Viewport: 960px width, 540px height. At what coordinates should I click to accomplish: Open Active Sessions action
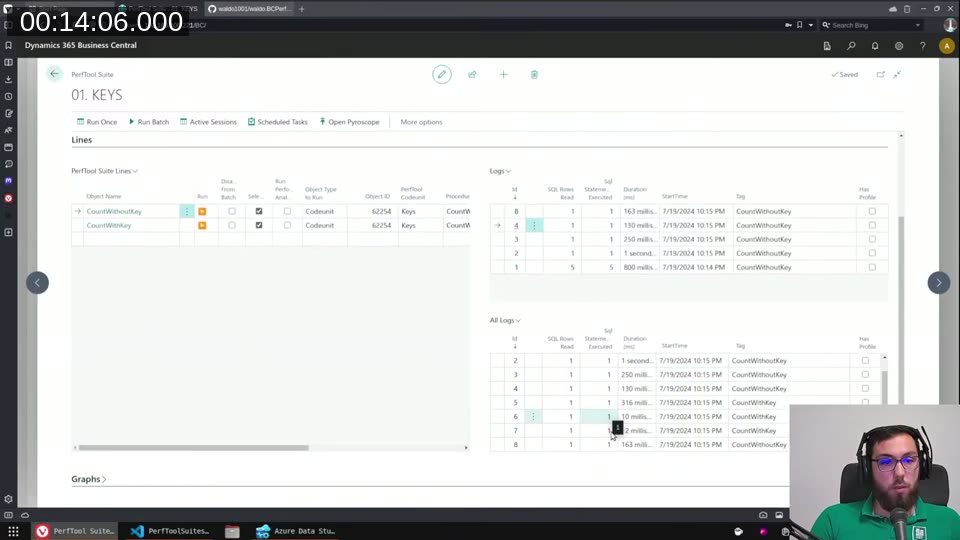click(208, 122)
